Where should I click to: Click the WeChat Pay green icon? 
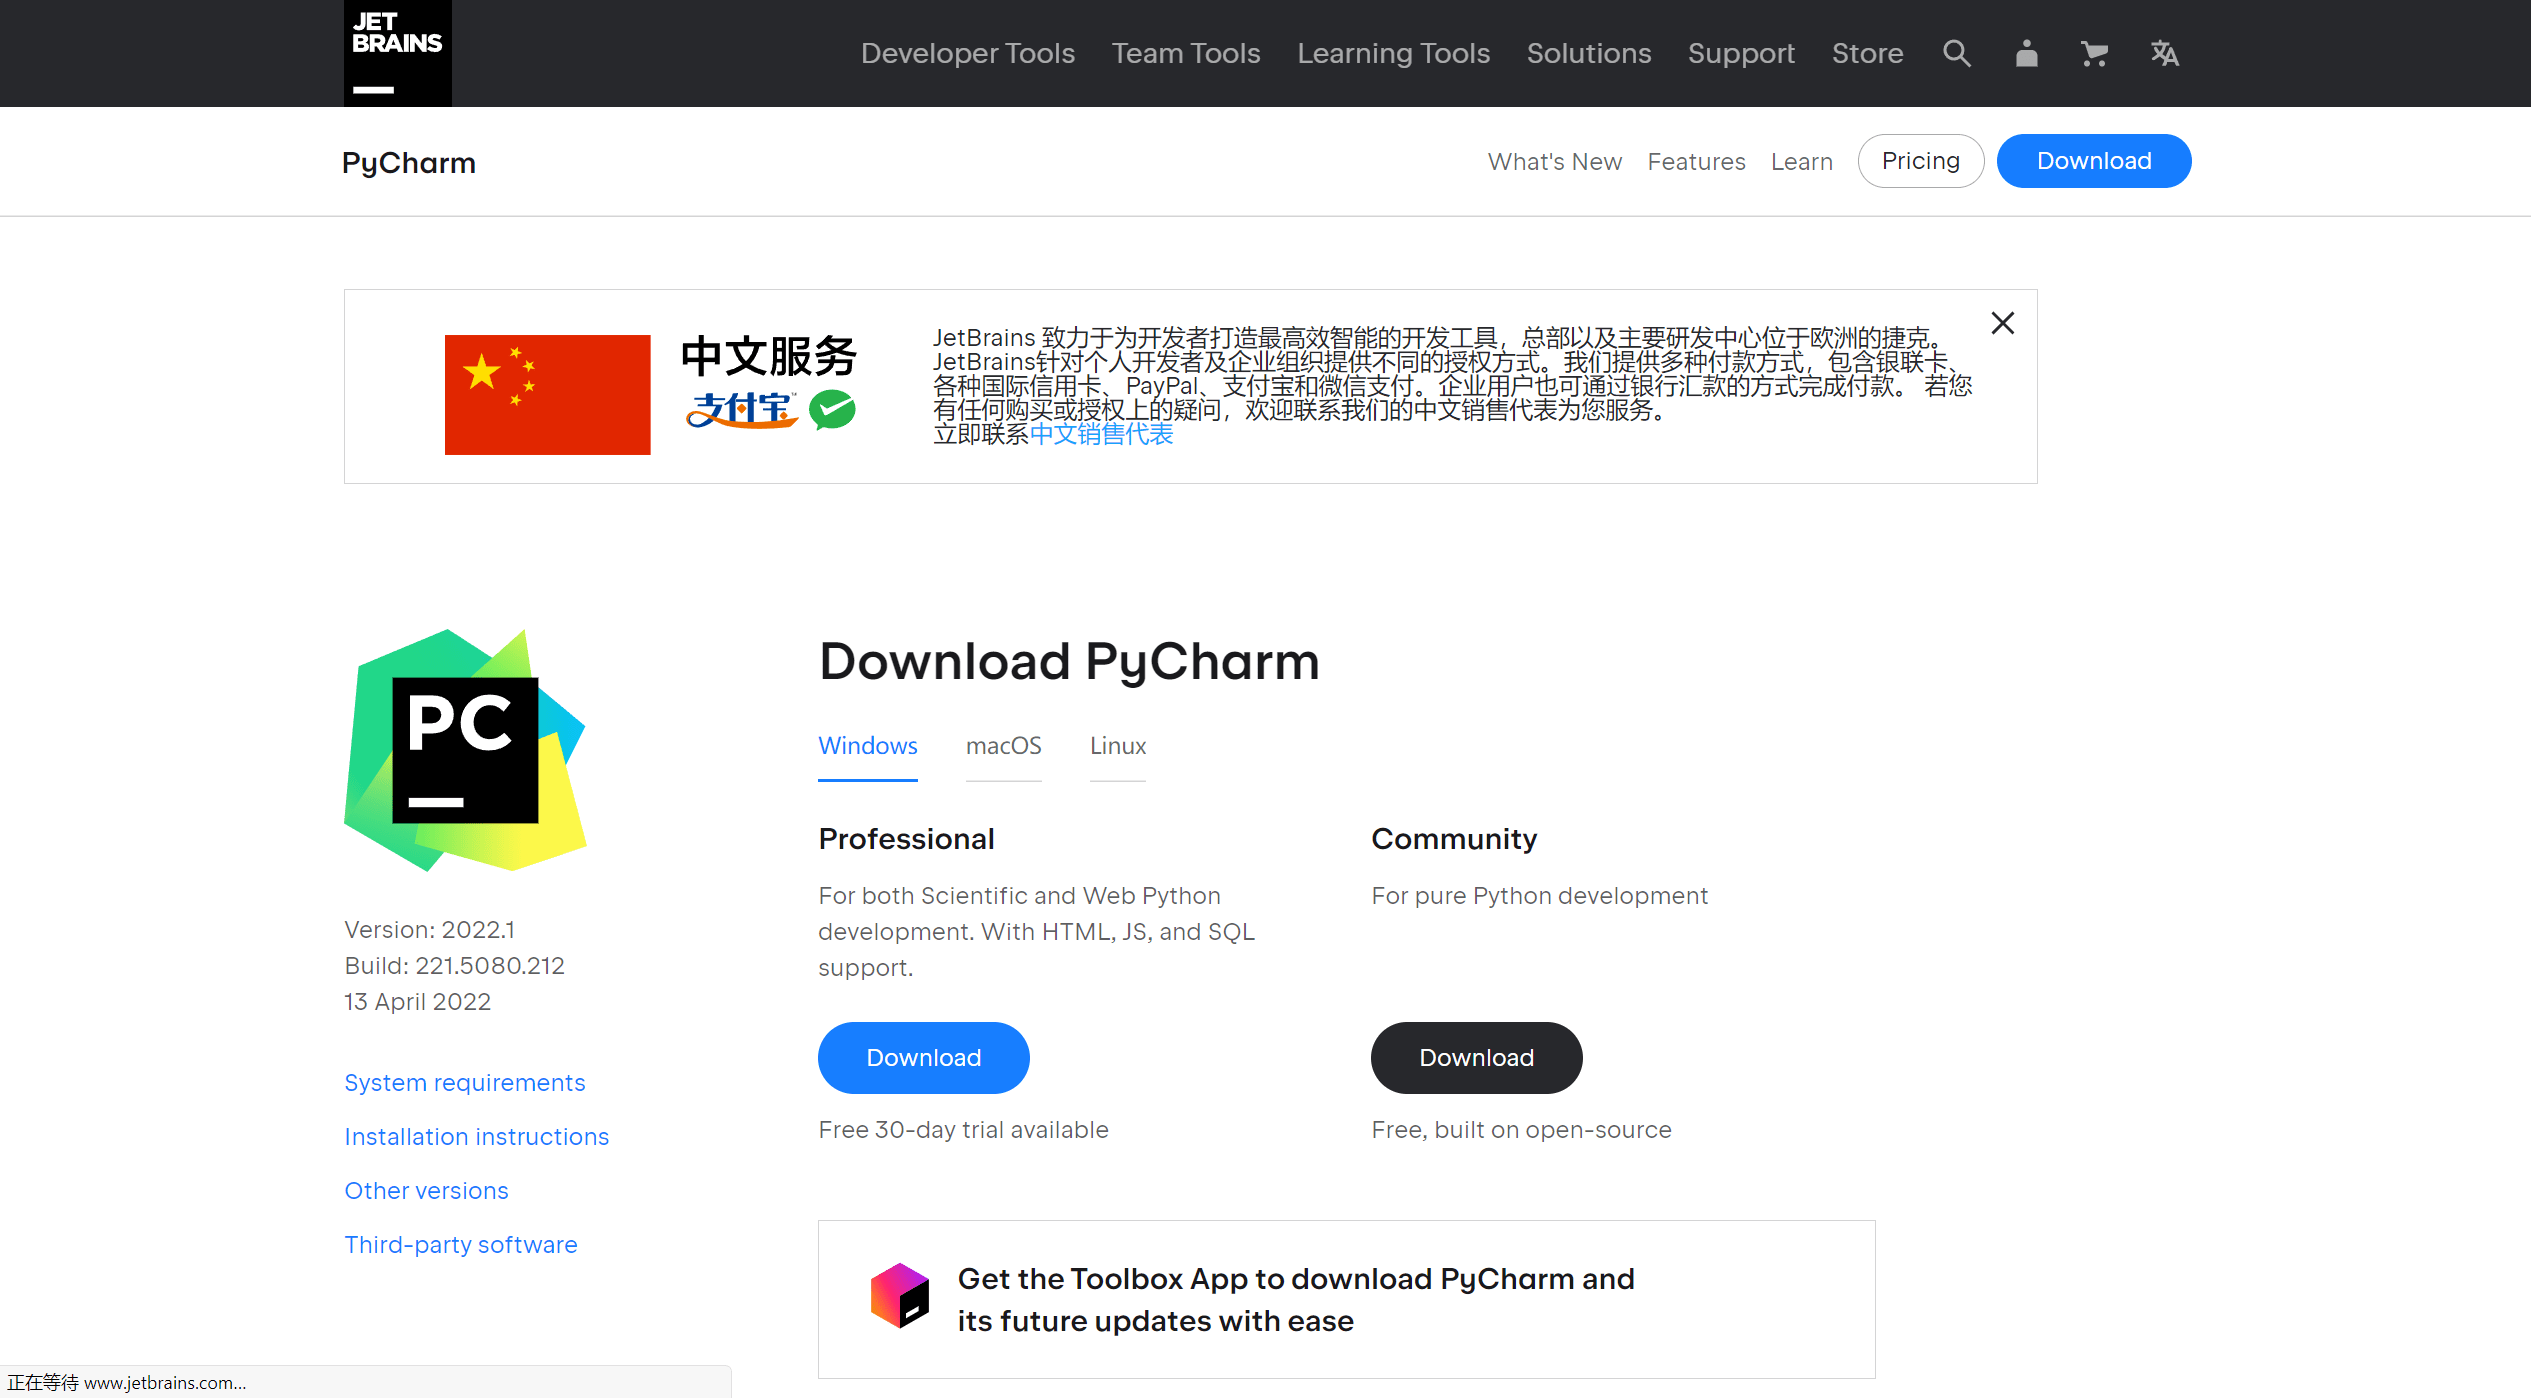coord(832,410)
